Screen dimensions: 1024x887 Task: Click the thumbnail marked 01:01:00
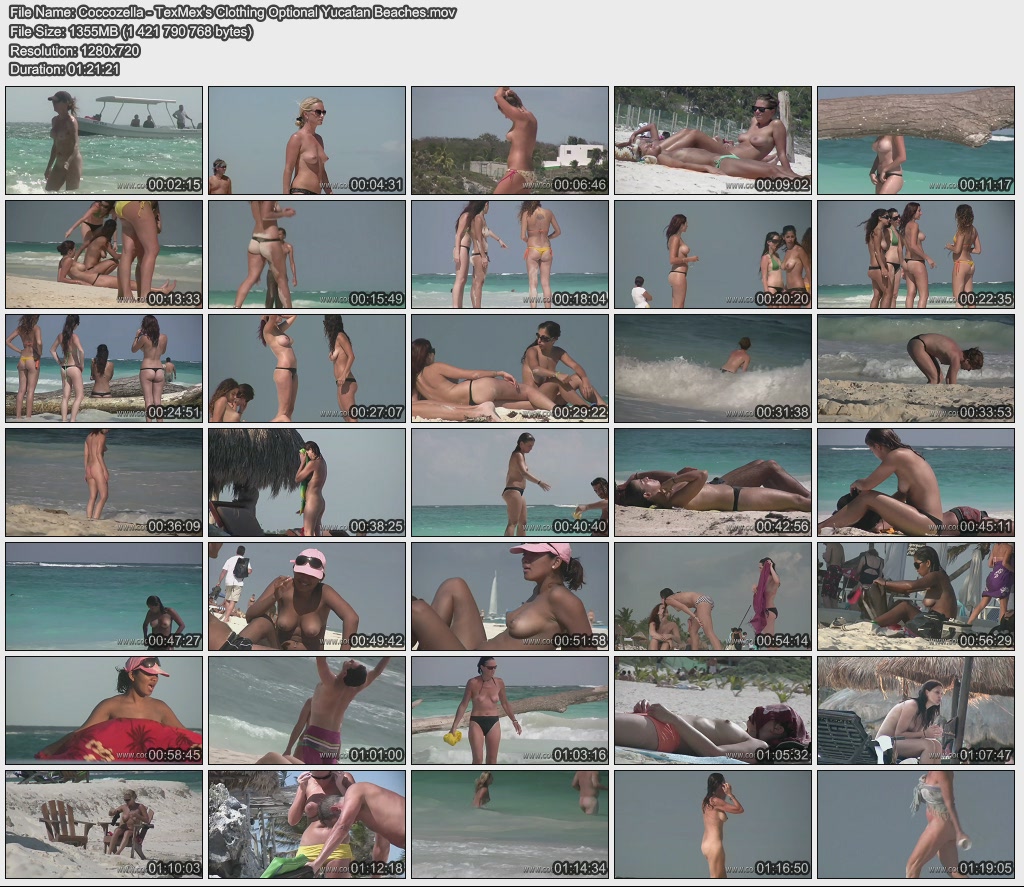pyautogui.click(x=307, y=710)
